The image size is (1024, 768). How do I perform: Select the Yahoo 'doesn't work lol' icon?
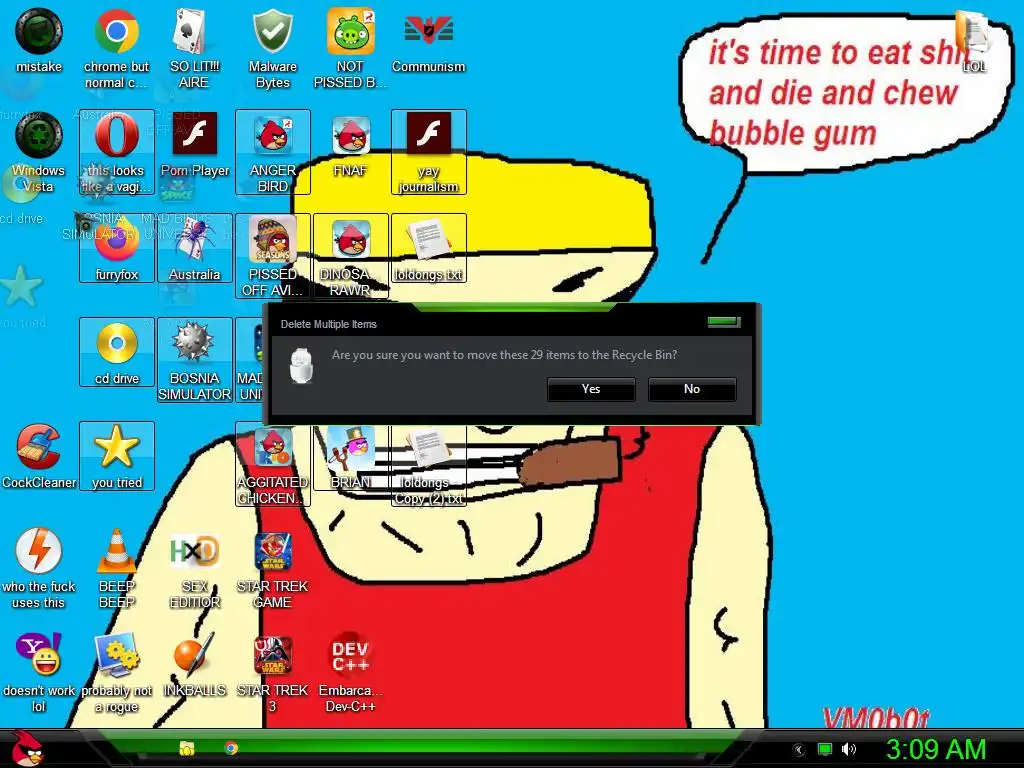click(x=39, y=673)
